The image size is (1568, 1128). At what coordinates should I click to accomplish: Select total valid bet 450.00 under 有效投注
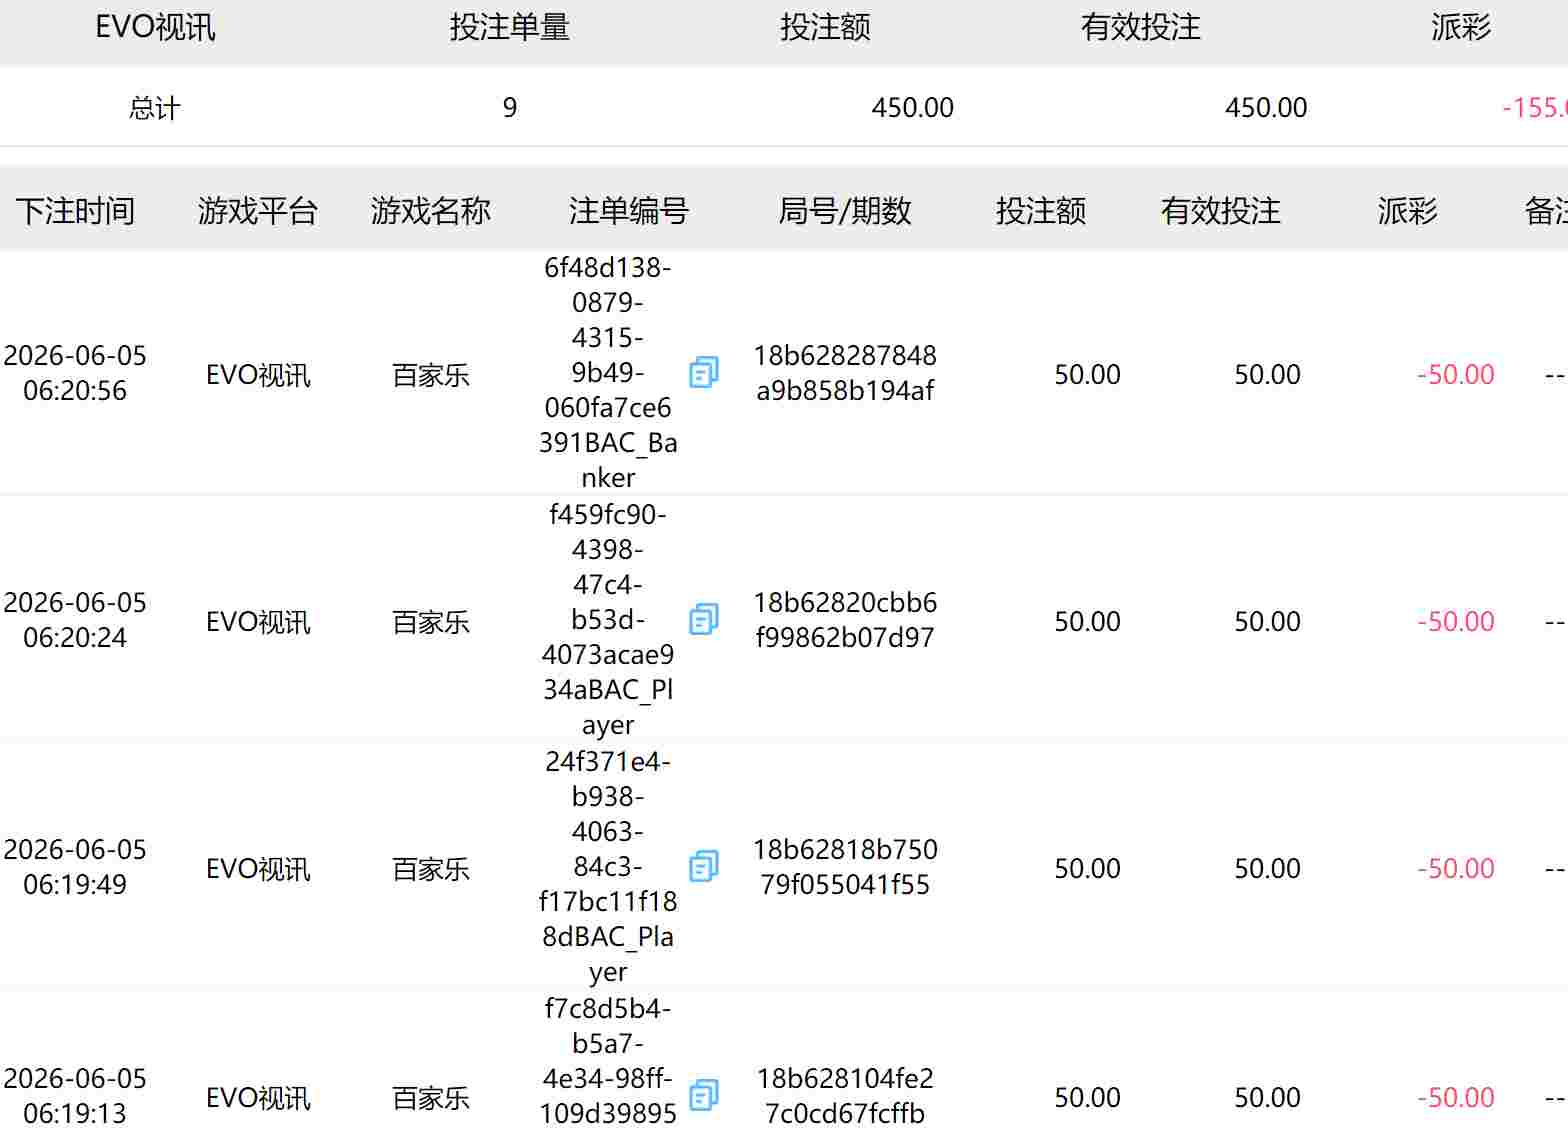point(1266,108)
